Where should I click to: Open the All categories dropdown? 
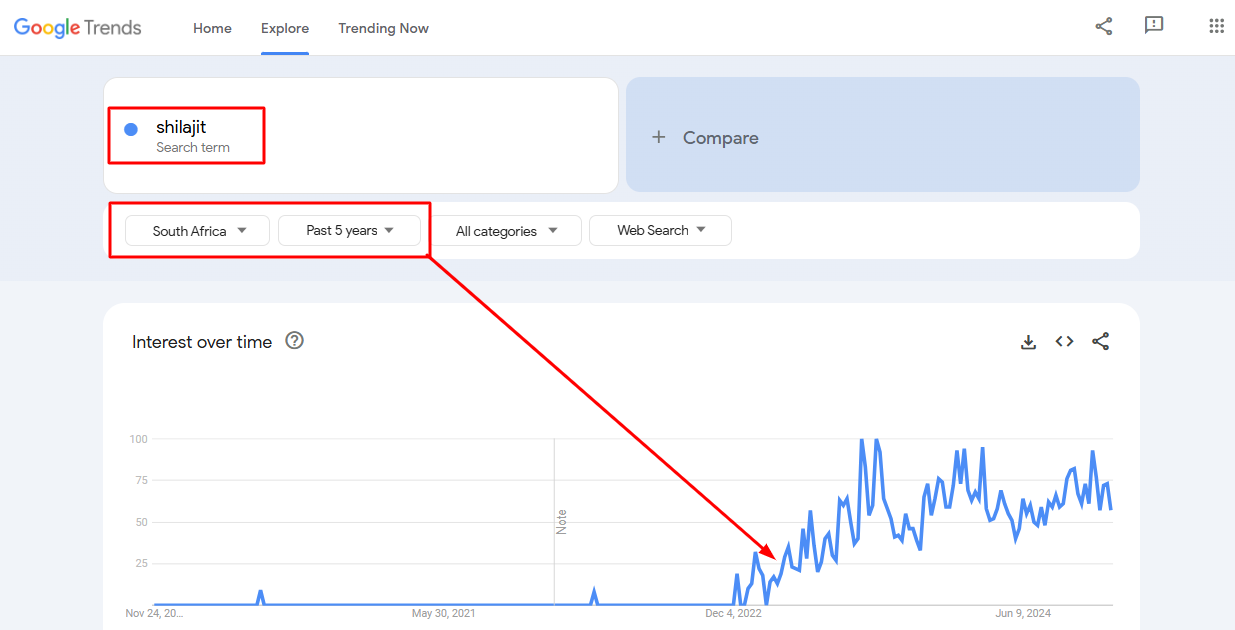click(506, 231)
